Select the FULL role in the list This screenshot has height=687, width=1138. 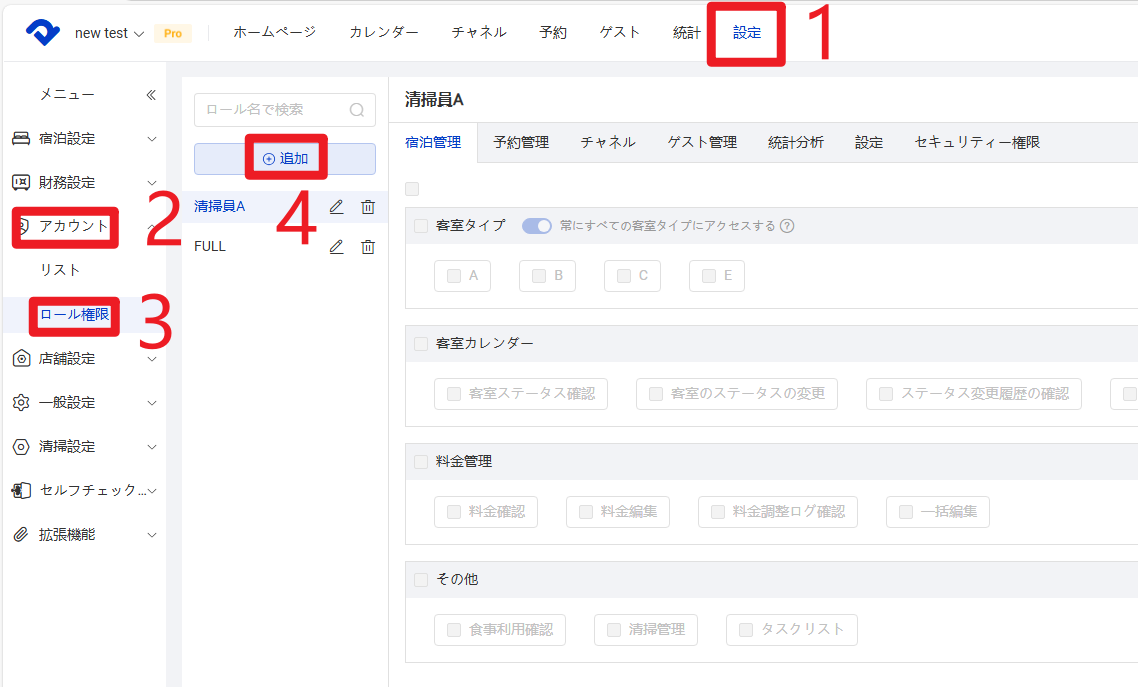[211, 247]
